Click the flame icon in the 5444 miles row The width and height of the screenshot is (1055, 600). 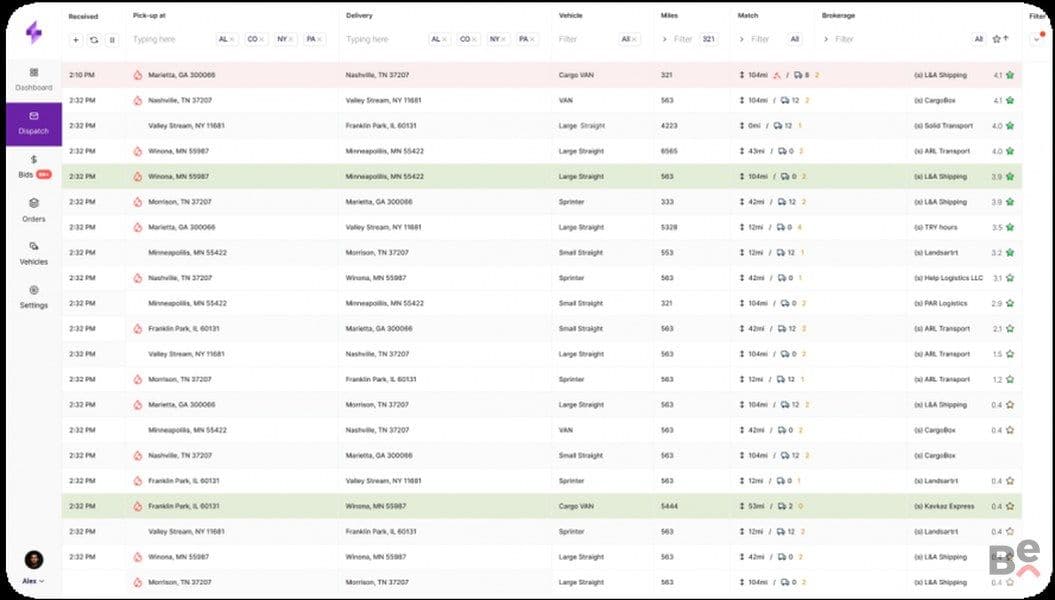pos(138,507)
